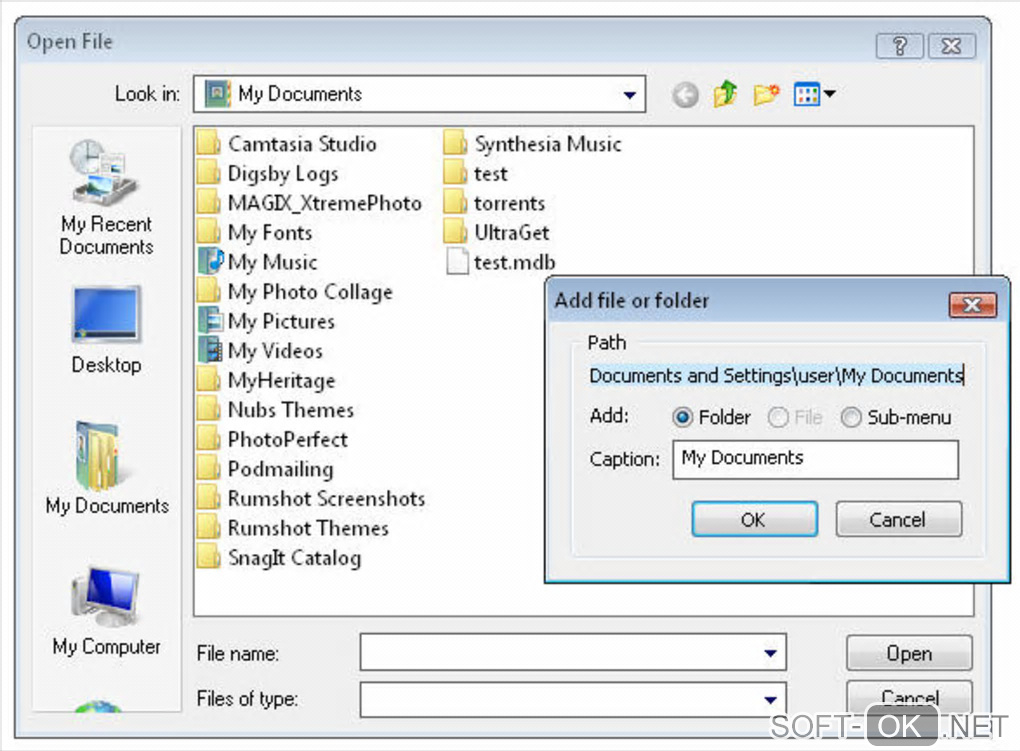1020x751 pixels.
Task: Create new folder toolbar icon
Action: (766, 95)
